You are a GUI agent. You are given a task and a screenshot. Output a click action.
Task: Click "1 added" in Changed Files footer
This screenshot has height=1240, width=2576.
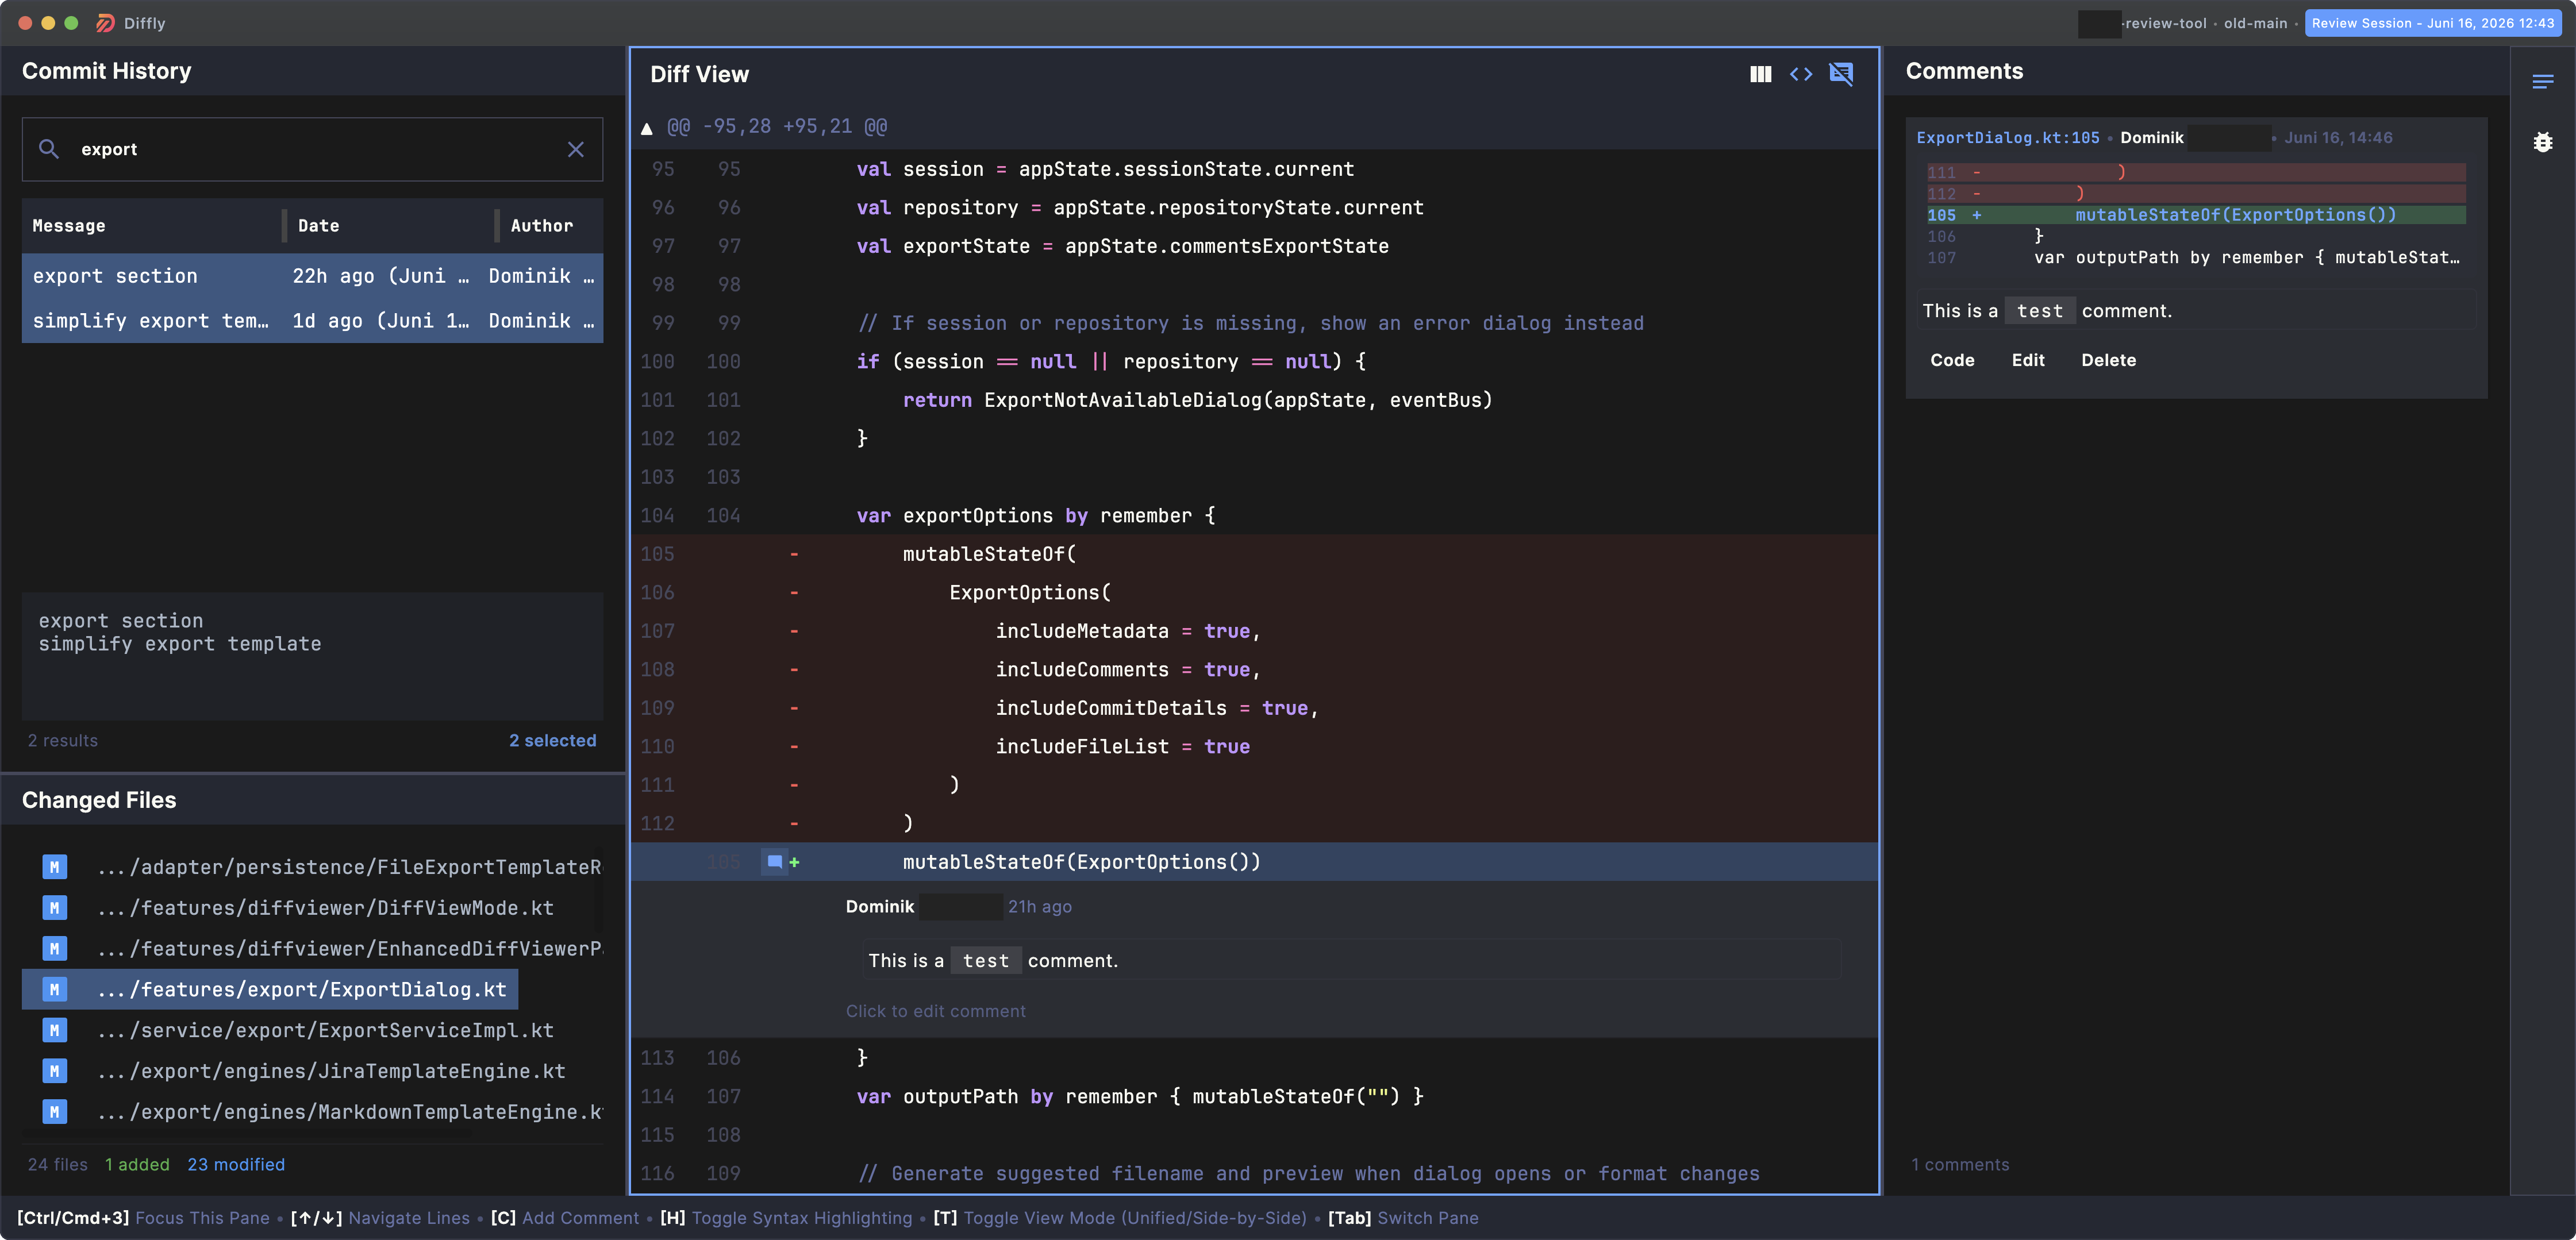[x=137, y=1165]
